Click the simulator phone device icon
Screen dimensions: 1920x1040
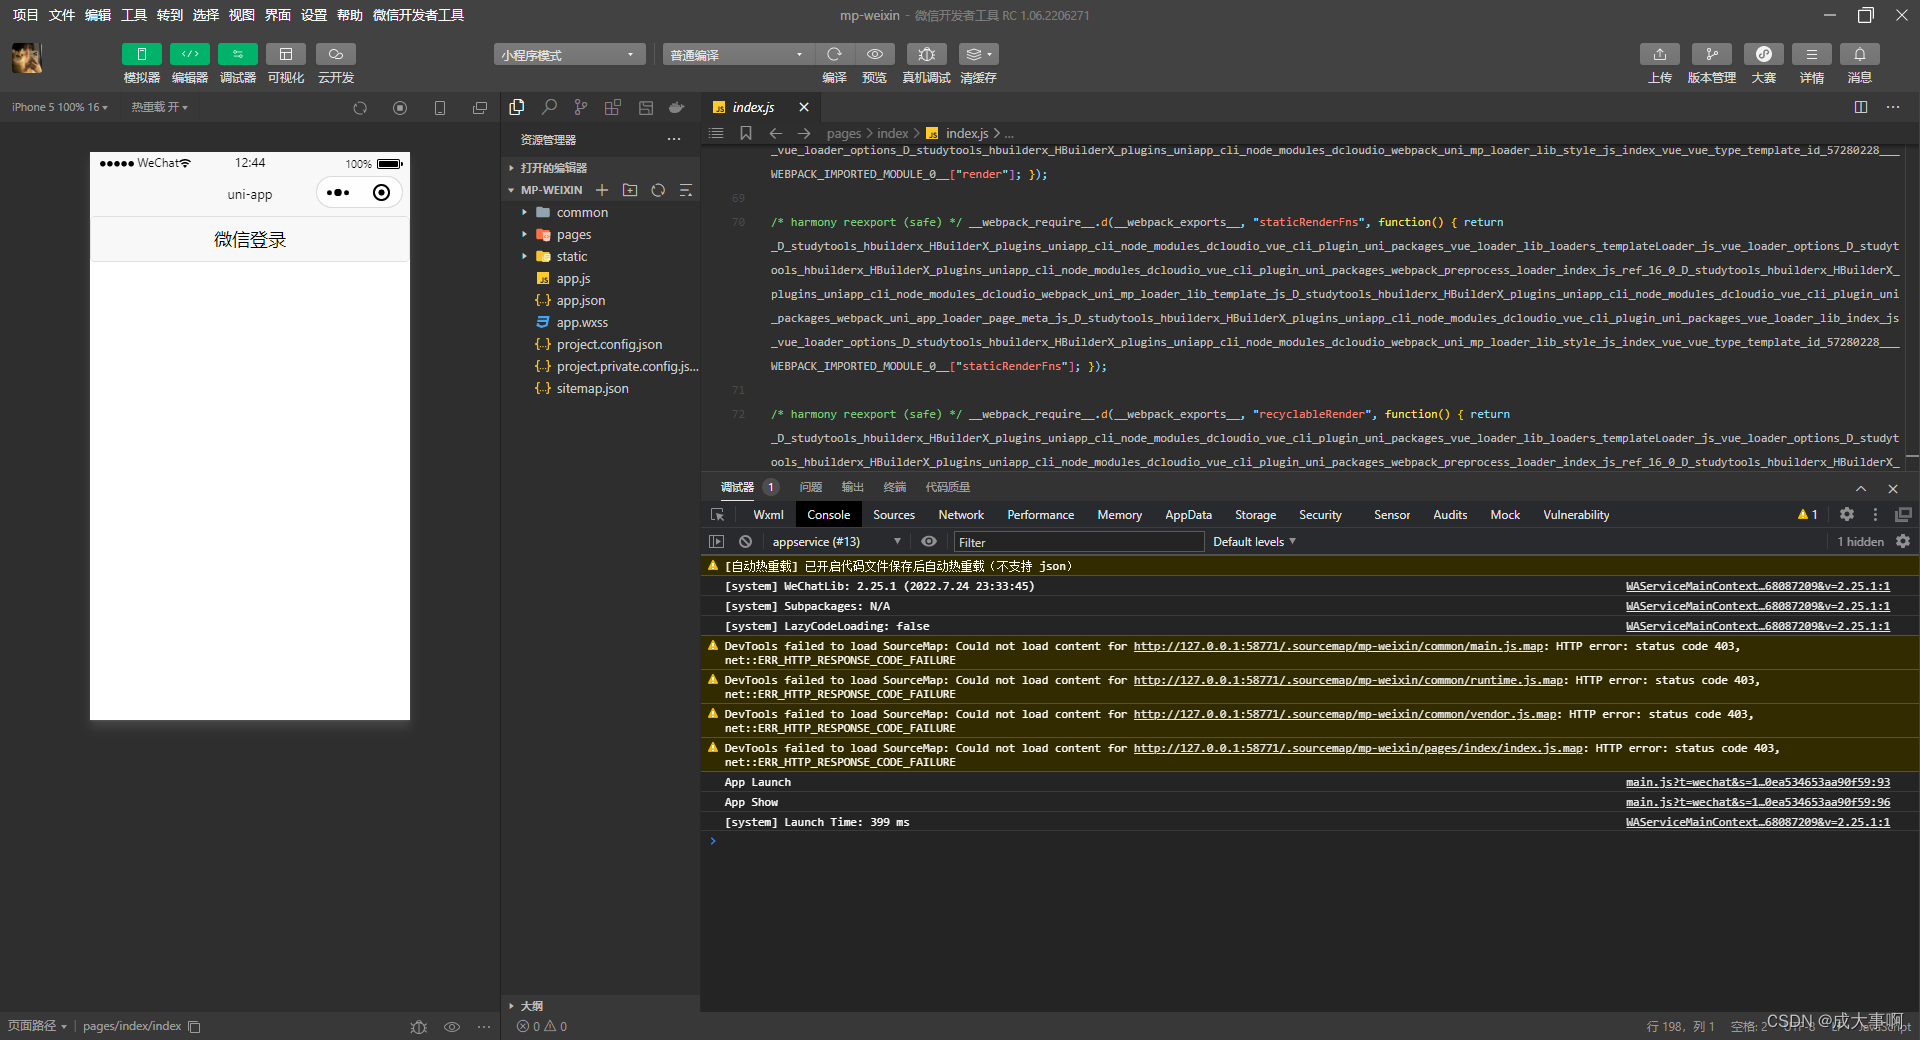pyautogui.click(x=440, y=108)
